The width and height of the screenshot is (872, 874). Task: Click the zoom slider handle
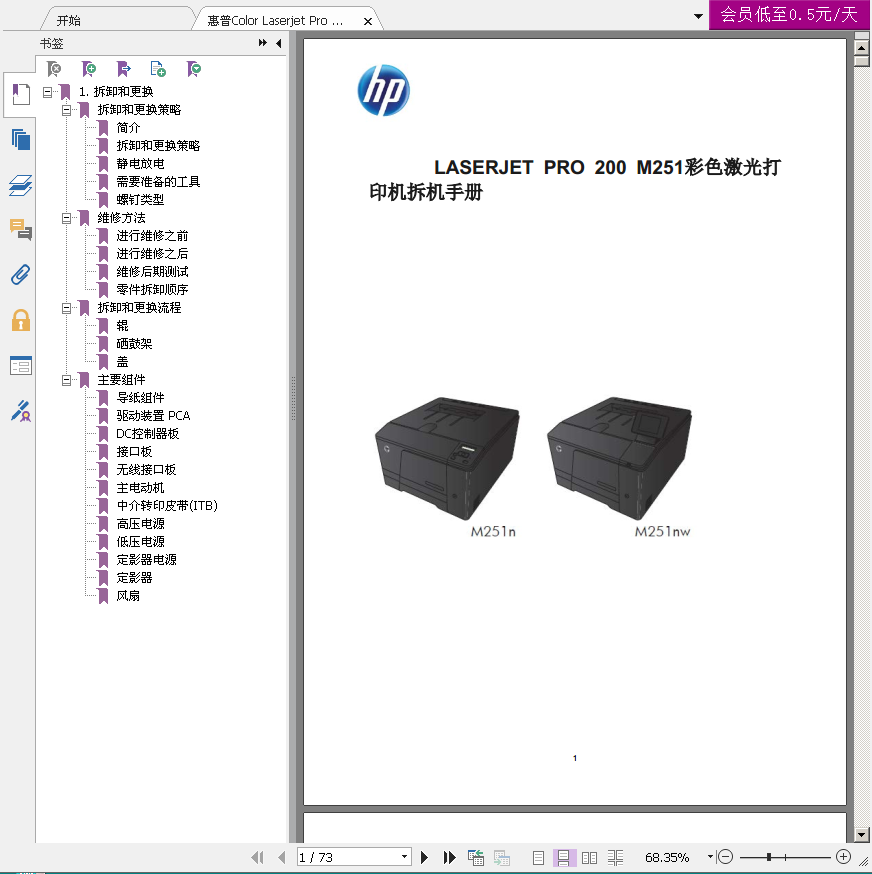tap(769, 857)
